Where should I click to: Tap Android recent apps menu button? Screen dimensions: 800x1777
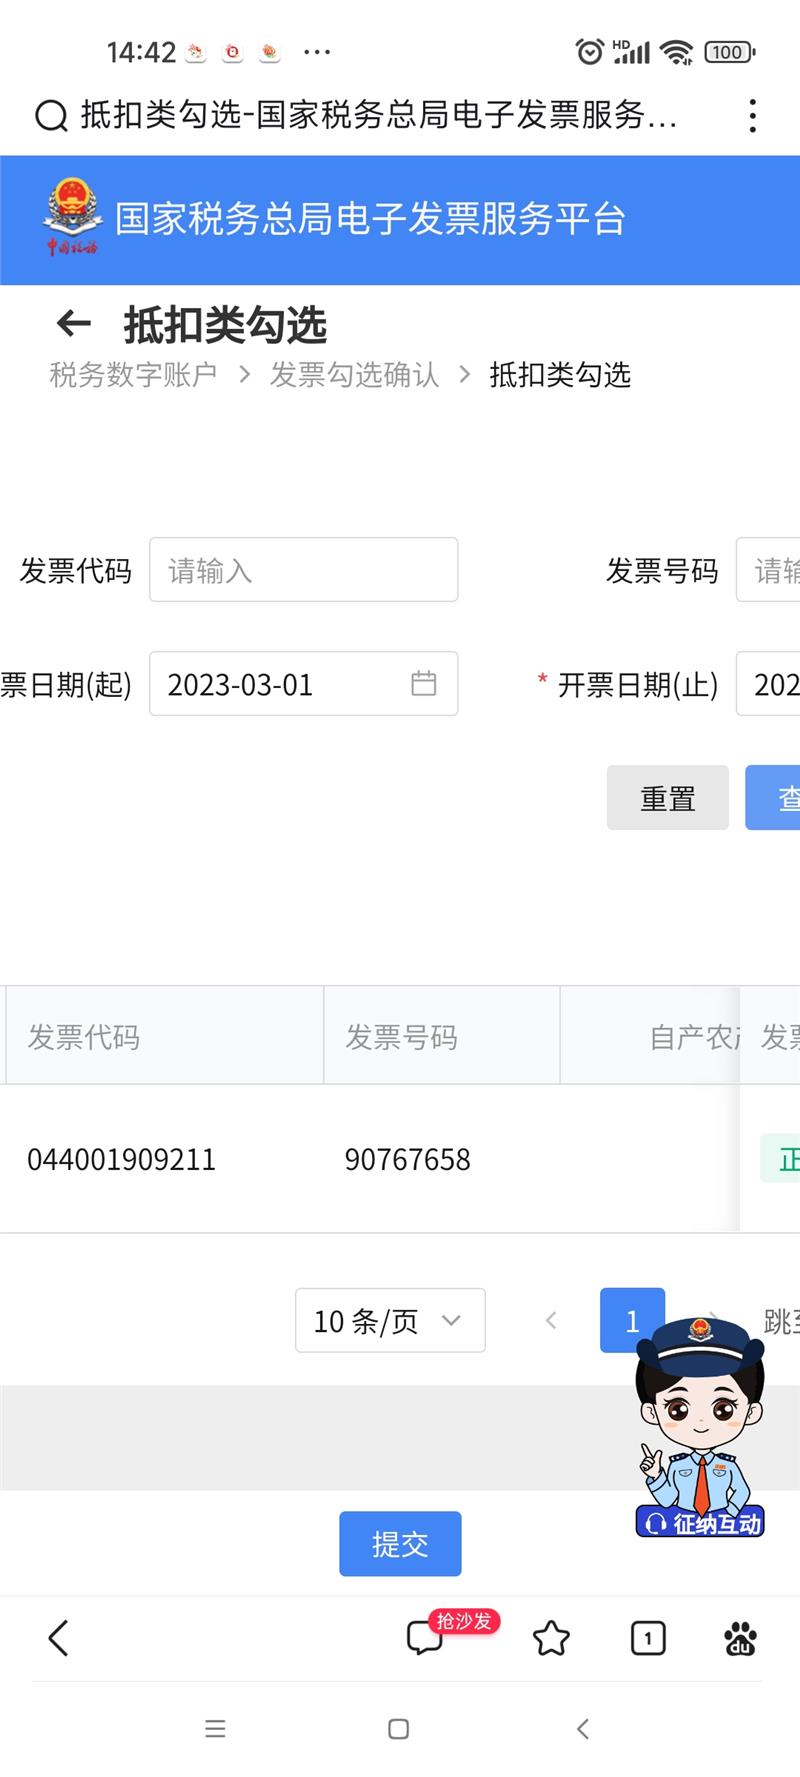(x=215, y=1729)
